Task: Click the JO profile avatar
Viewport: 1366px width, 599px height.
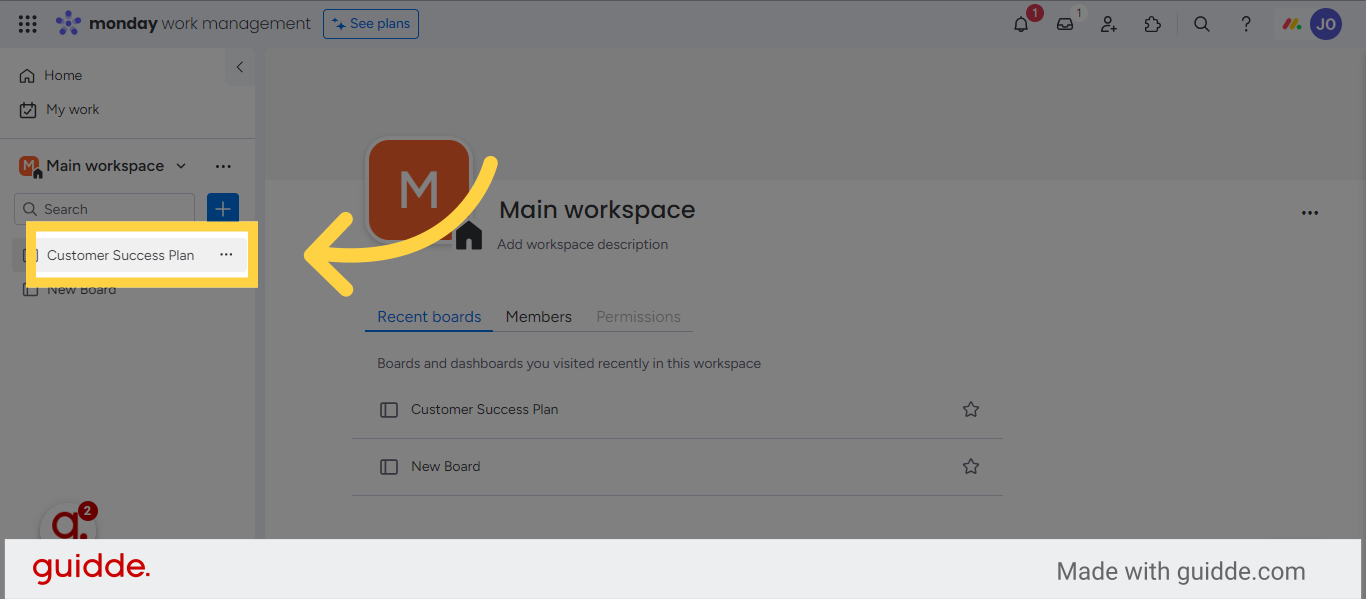Action: [1326, 24]
